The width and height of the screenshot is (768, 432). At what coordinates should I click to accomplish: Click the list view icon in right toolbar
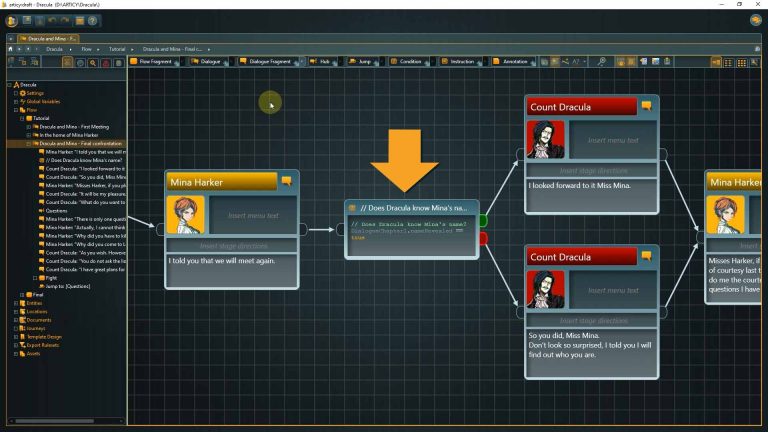(728, 63)
